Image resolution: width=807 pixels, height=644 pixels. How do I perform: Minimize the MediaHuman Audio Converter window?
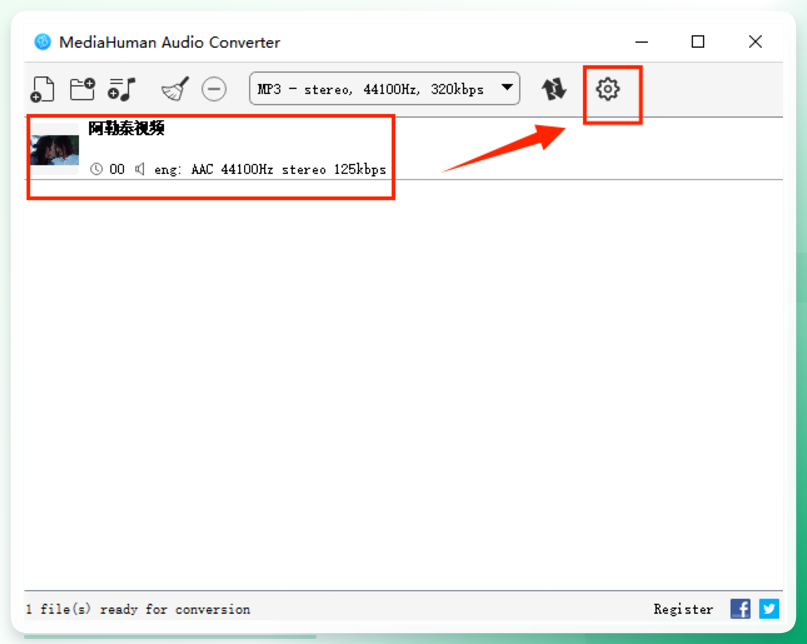pyautogui.click(x=642, y=42)
